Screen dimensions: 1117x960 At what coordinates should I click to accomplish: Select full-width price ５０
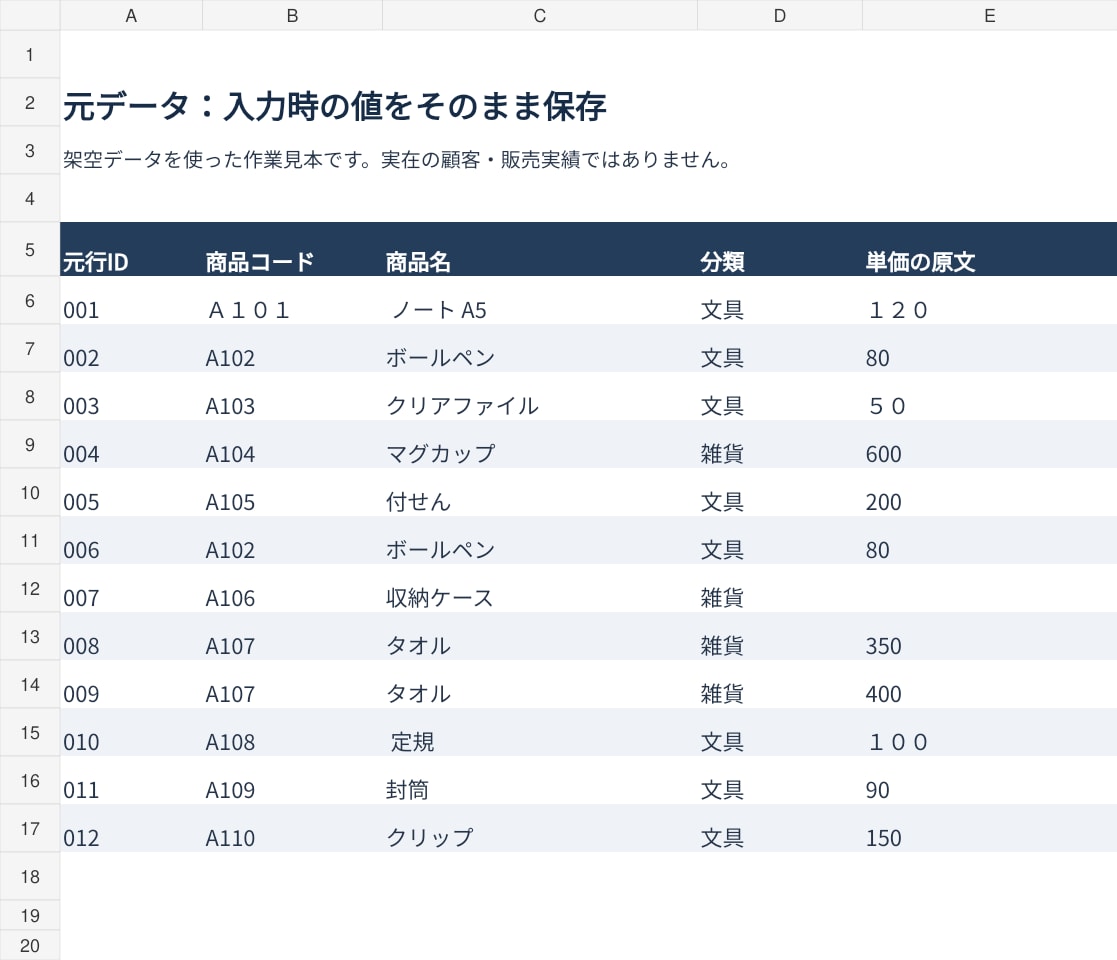989,396
